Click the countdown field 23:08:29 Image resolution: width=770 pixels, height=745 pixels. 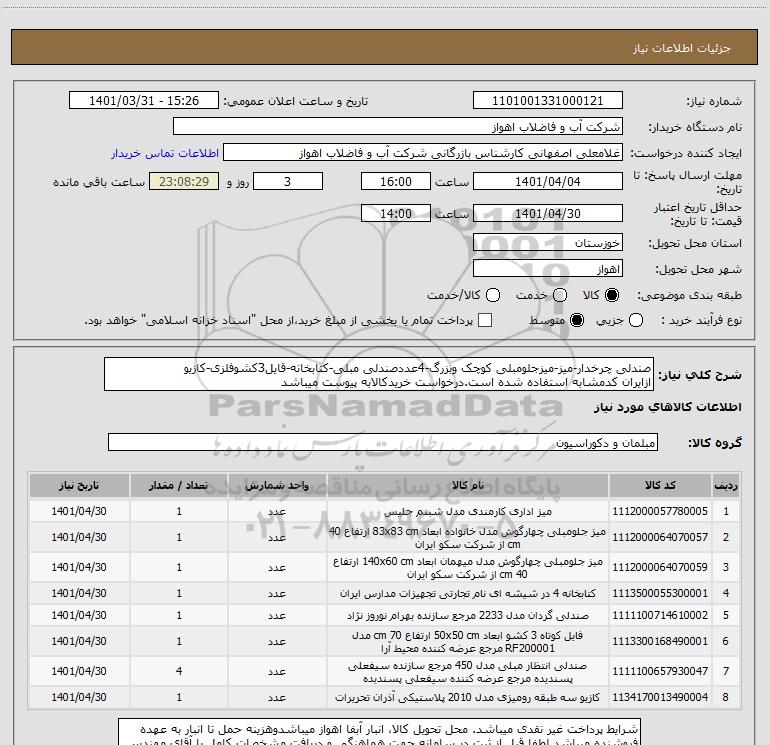(x=184, y=181)
